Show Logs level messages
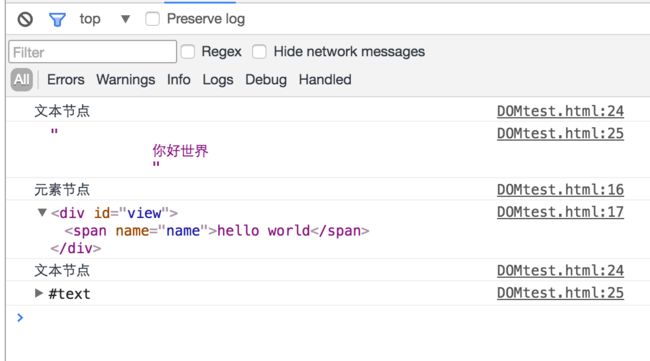This screenshot has height=361, width=650. tap(218, 80)
